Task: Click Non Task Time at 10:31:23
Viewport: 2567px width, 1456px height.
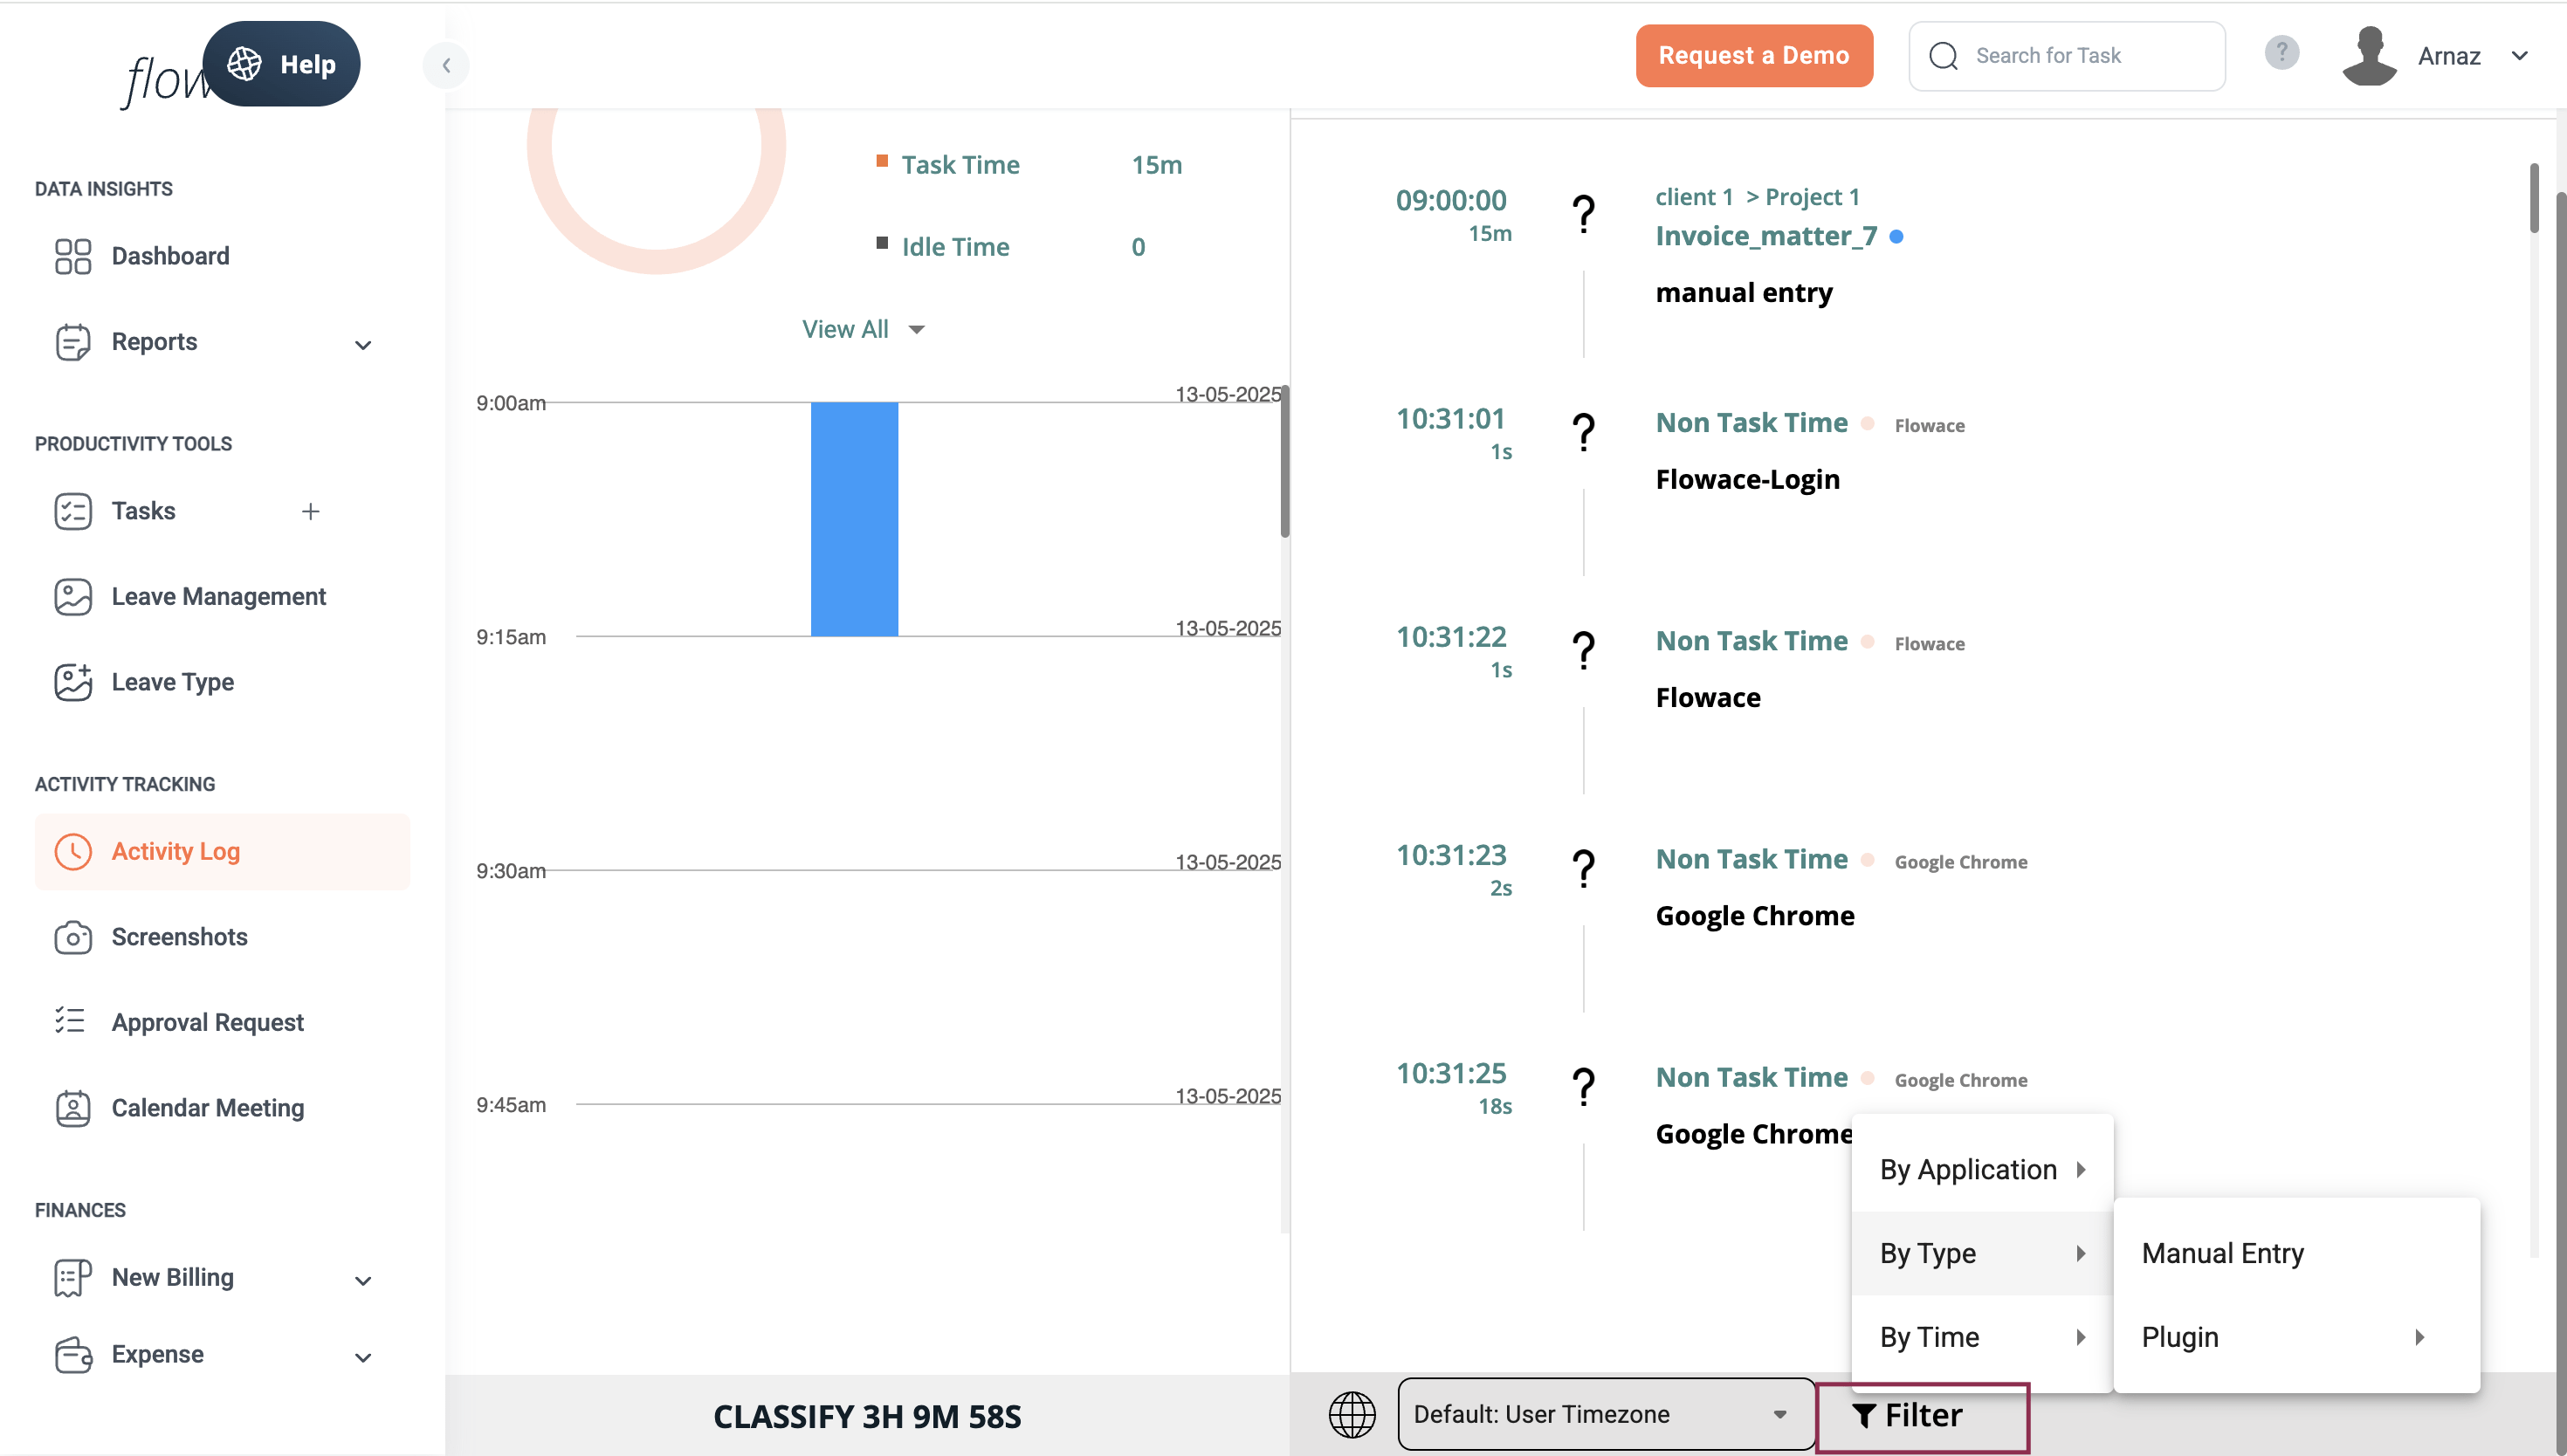Action: coord(1751,859)
